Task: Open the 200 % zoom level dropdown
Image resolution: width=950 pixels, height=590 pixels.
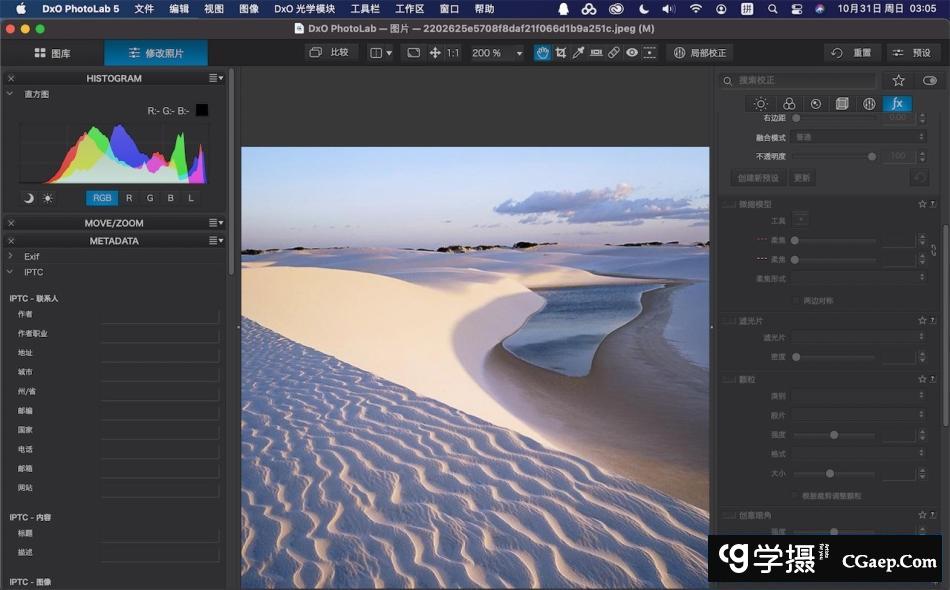Action: pyautogui.click(x=498, y=53)
